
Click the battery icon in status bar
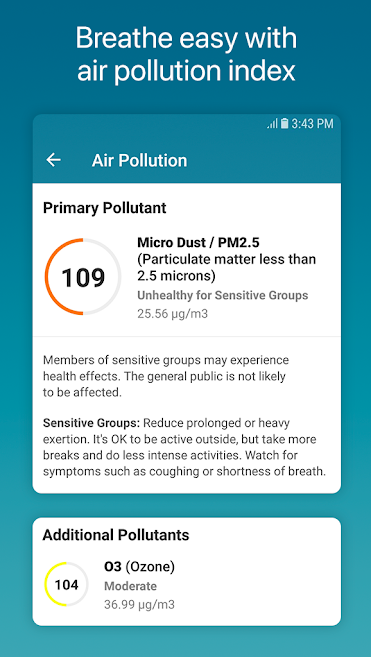pos(285,124)
